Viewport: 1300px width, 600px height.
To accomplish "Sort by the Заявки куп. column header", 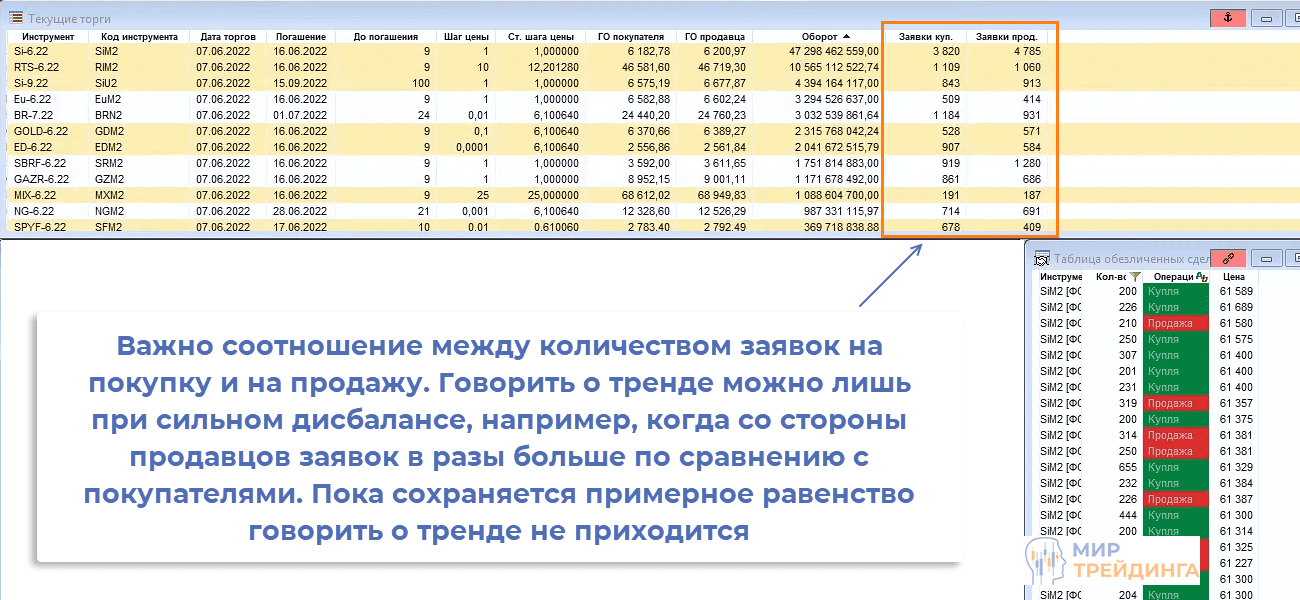I will click(928, 35).
